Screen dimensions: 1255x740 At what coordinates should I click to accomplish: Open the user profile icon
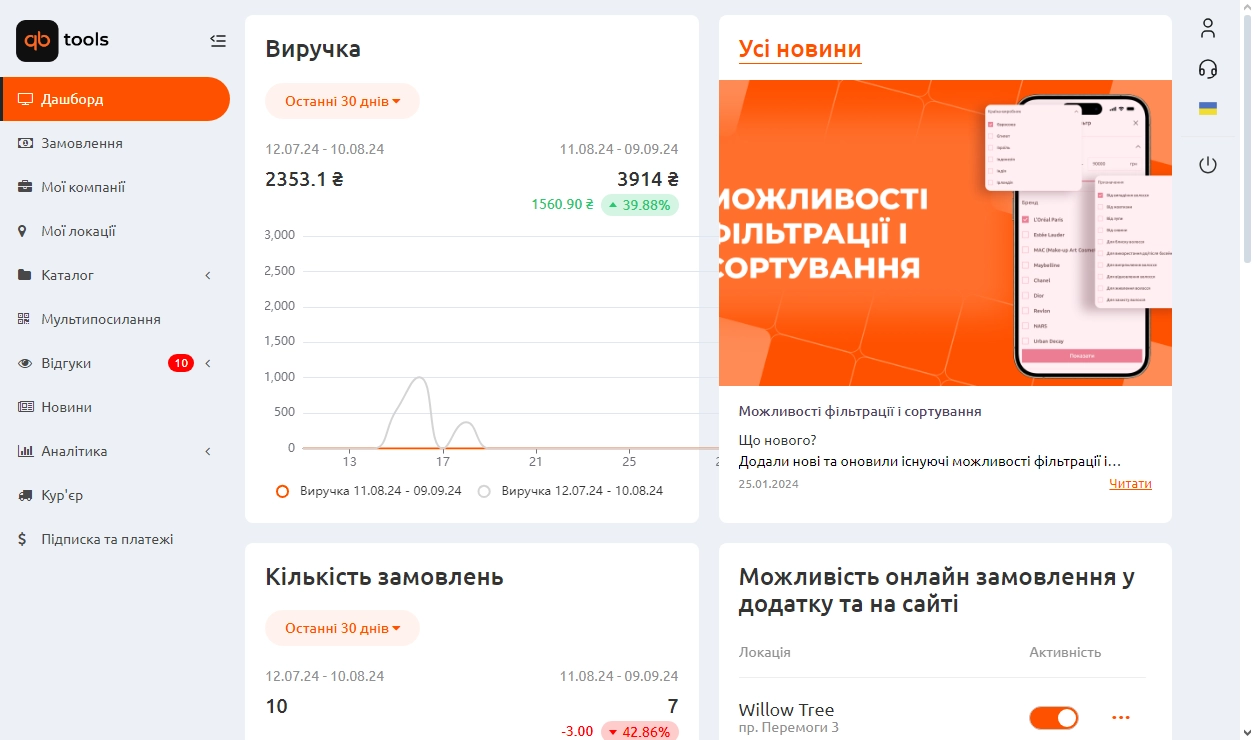point(1208,28)
